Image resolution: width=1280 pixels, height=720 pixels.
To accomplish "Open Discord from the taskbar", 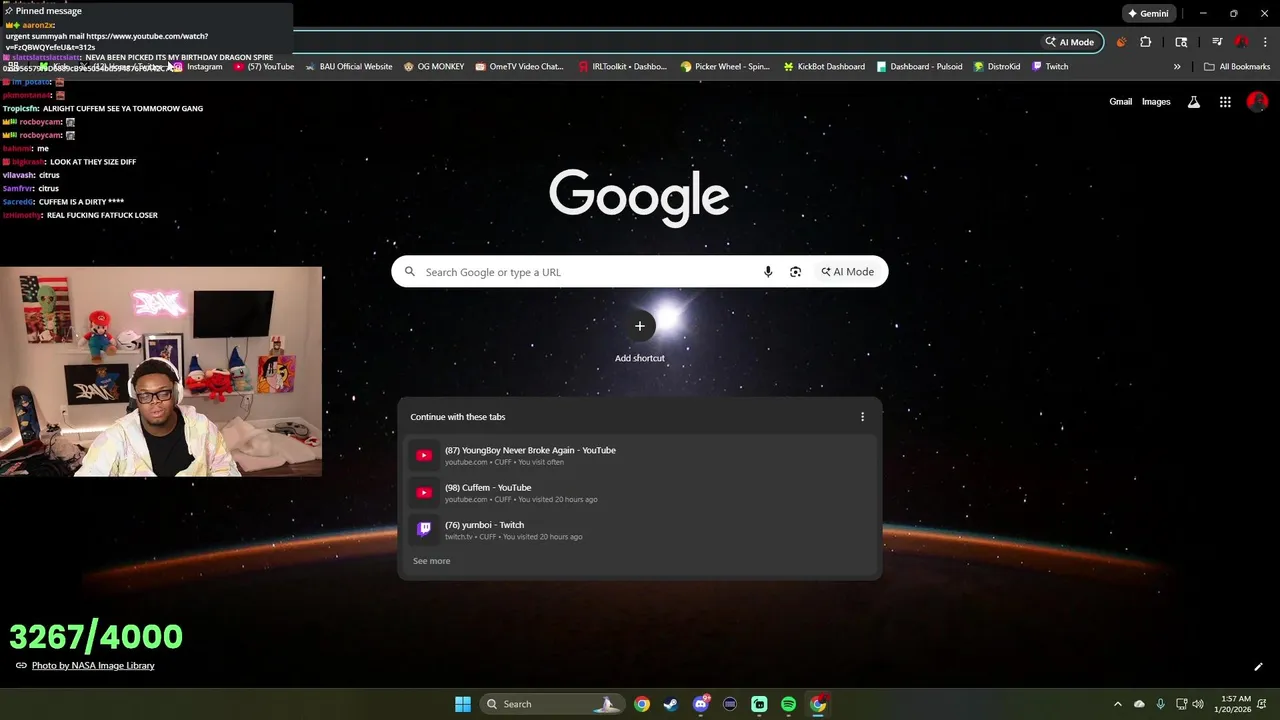I will tap(701, 704).
